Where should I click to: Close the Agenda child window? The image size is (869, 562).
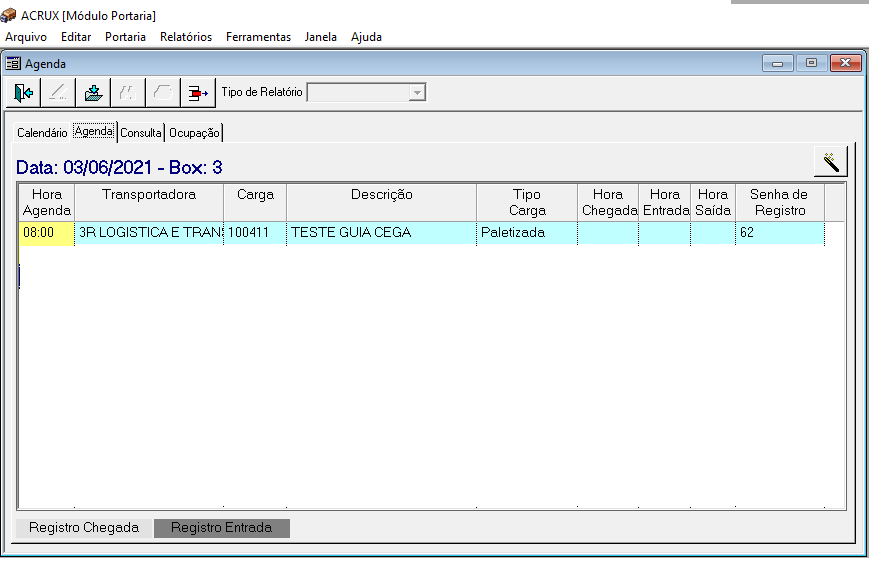coord(845,63)
